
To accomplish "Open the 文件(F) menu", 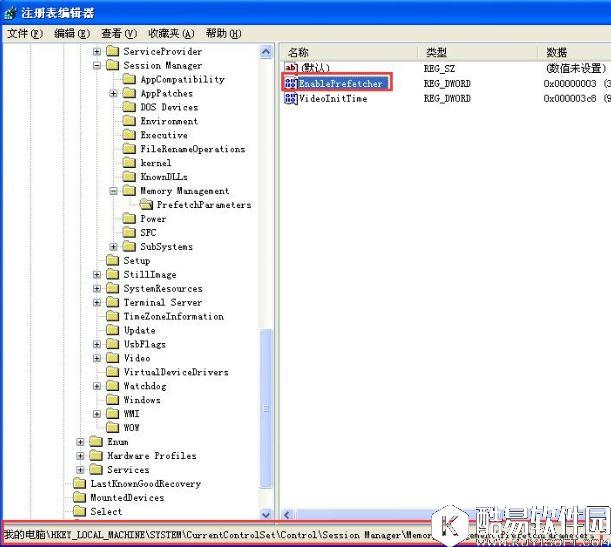I will point(25,34).
